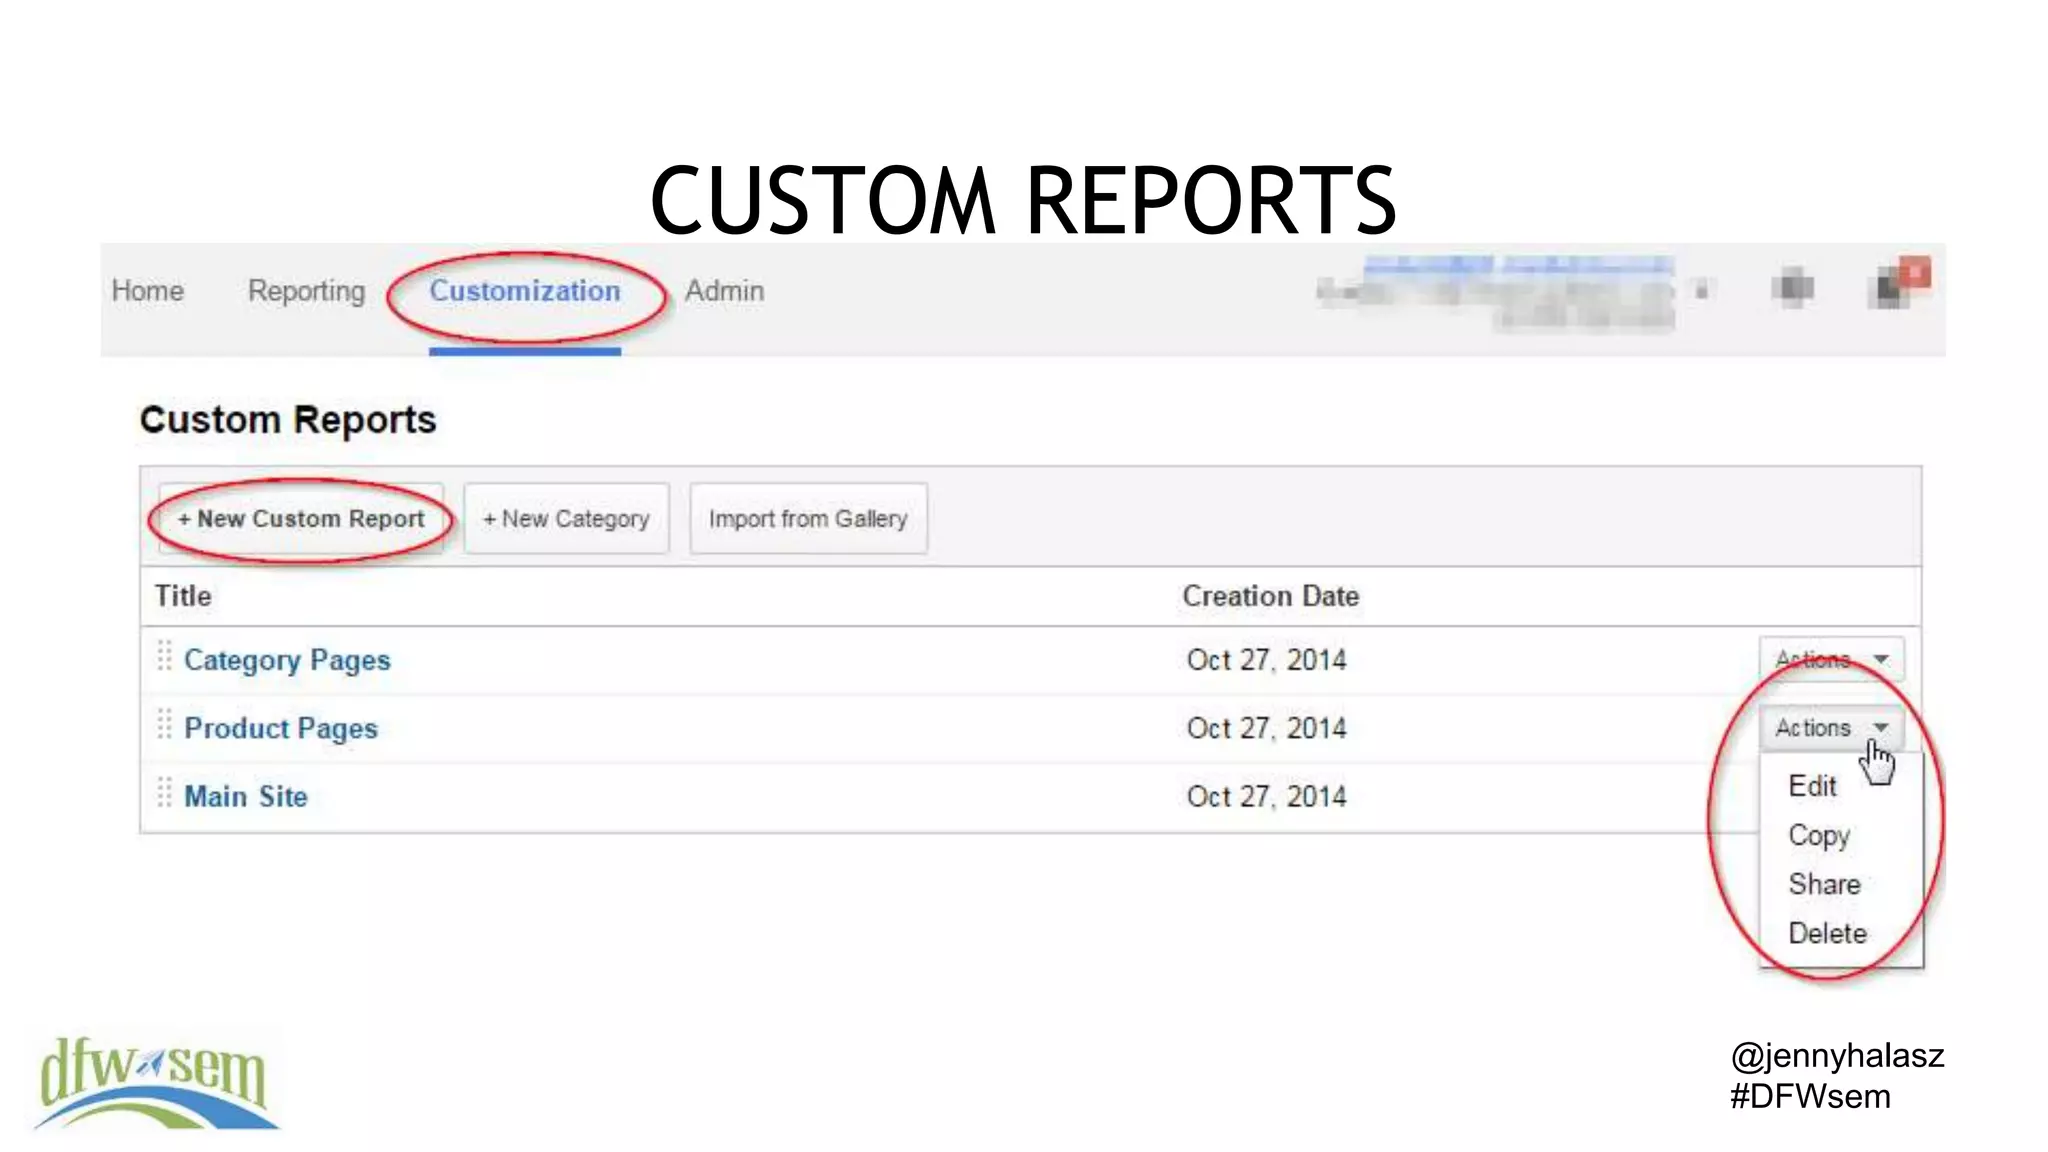This screenshot has height=1152, width=2048.
Task: Open the notifications icon with red badge
Action: (1897, 283)
